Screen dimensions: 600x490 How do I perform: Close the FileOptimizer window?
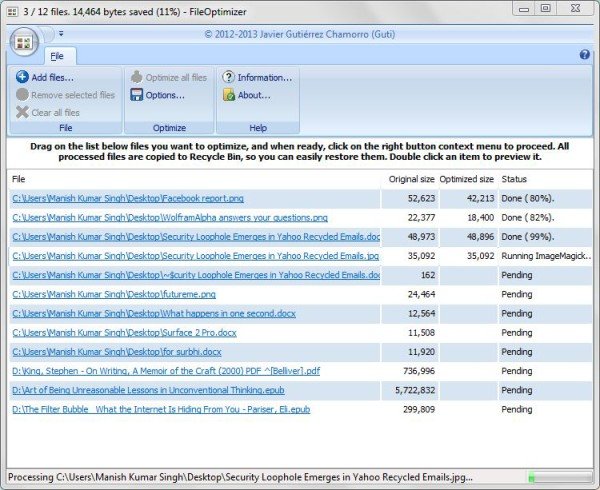tap(576, 8)
